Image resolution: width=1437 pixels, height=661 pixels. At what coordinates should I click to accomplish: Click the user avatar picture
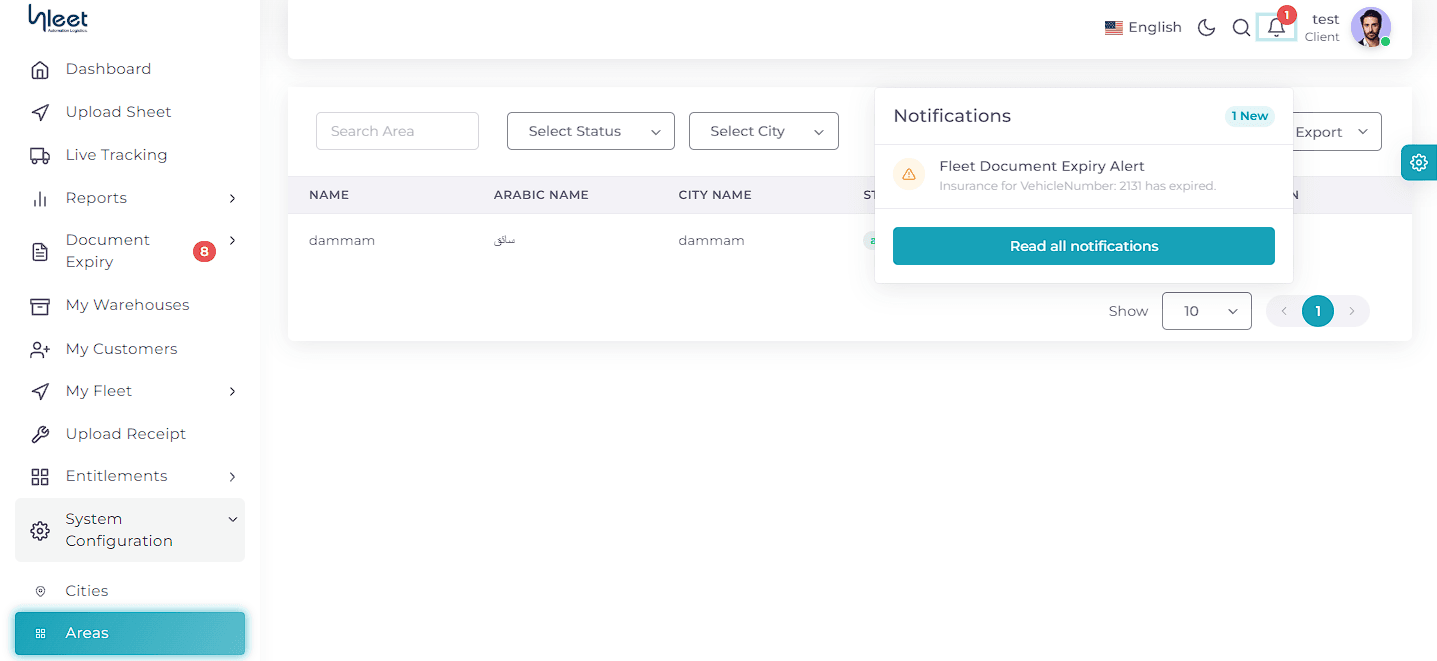point(1370,27)
